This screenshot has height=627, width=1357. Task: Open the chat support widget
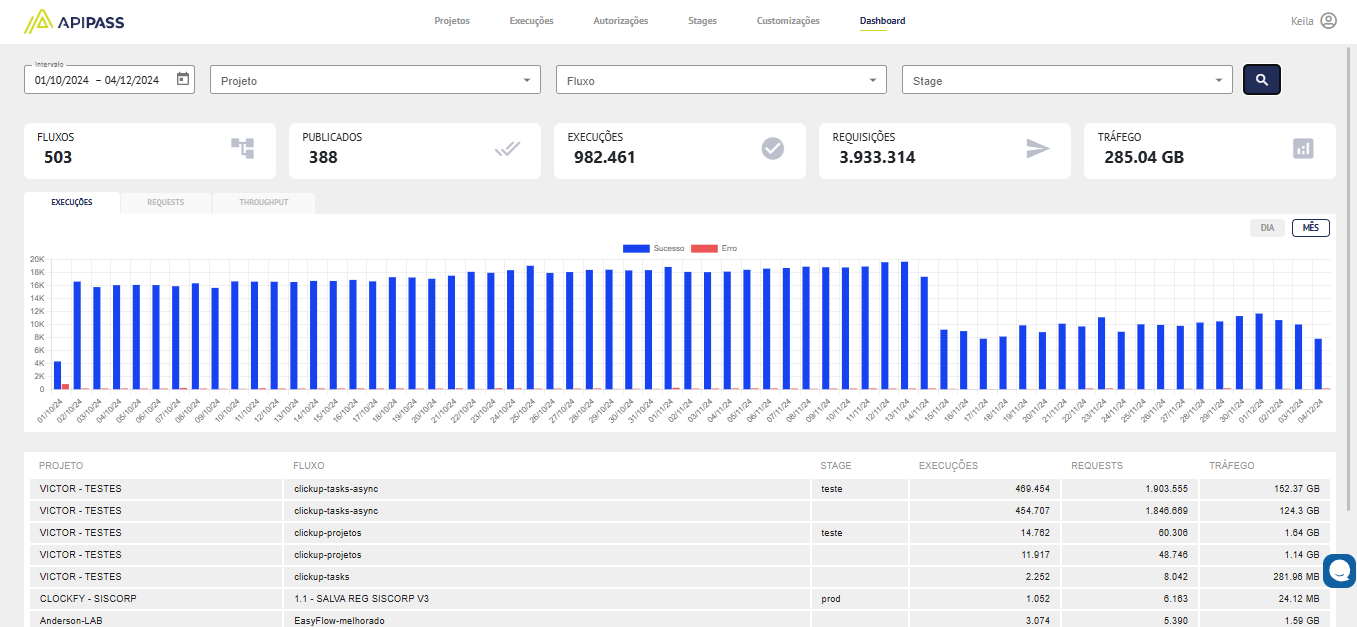1339,570
